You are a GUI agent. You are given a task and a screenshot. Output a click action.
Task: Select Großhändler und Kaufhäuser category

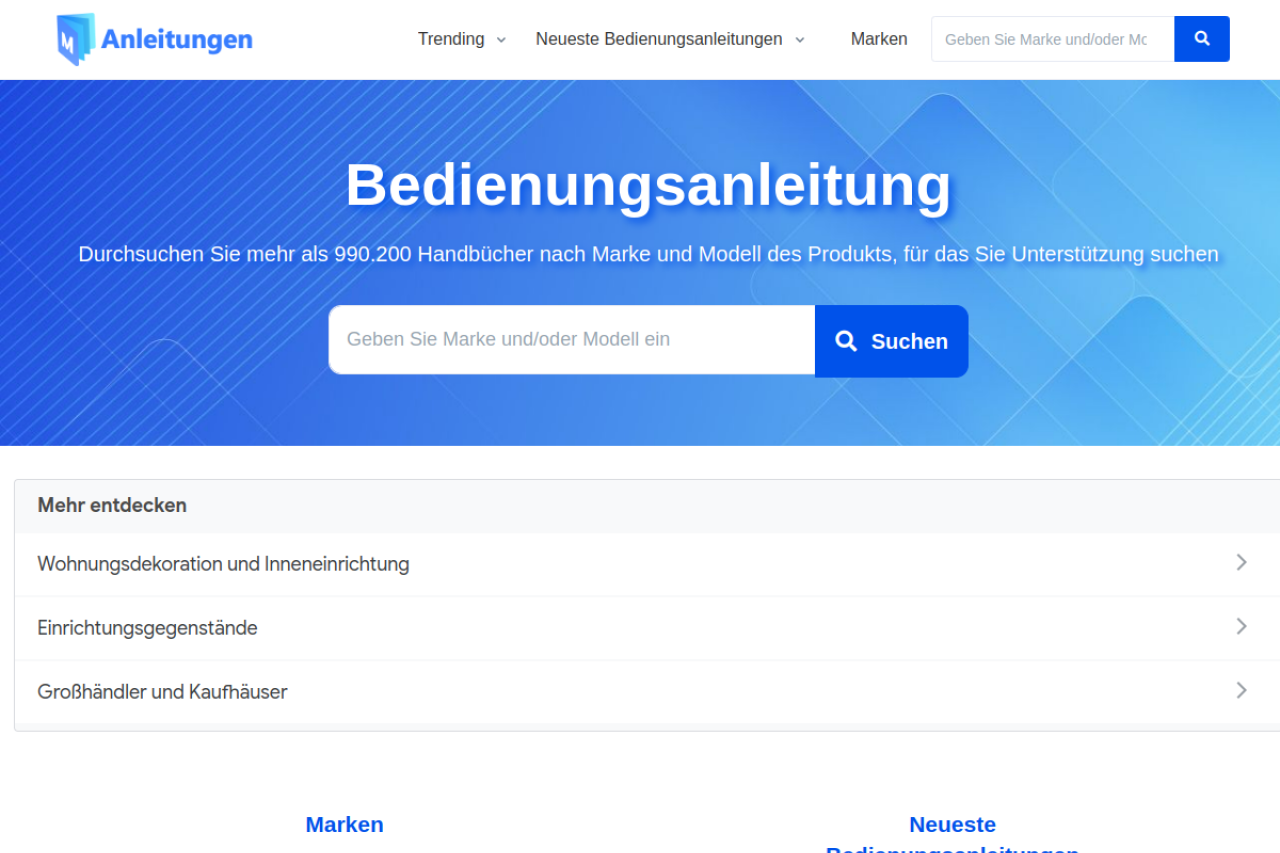(x=162, y=692)
